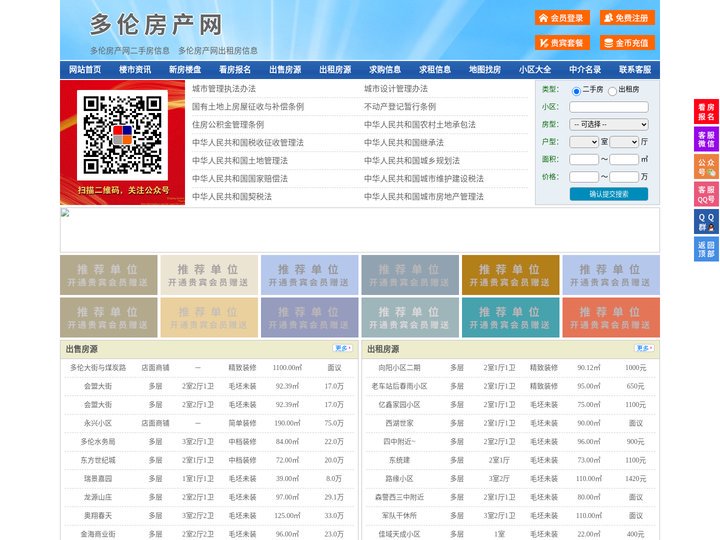Open the 城市设计管理办法 article link
The width and height of the screenshot is (720, 540).
(x=396, y=89)
